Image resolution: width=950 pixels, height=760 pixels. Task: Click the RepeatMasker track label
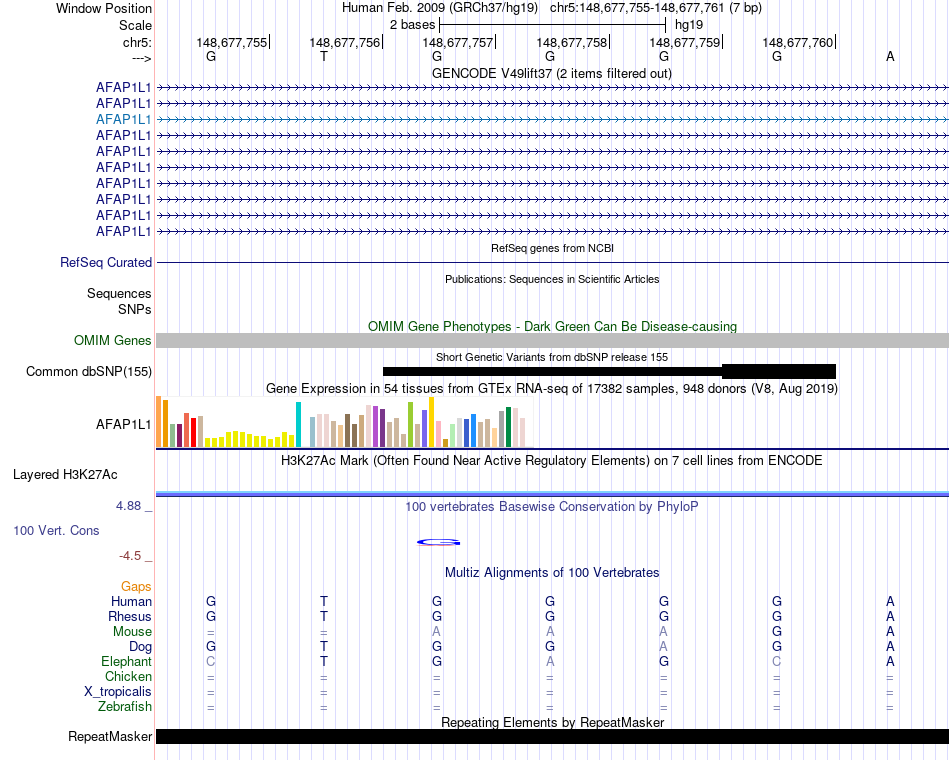[110, 737]
